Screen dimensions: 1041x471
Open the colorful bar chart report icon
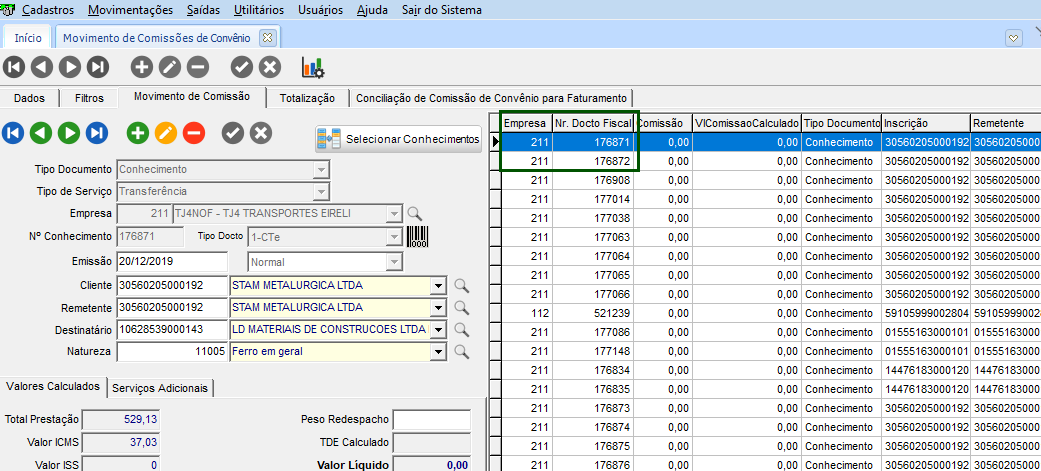[313, 67]
